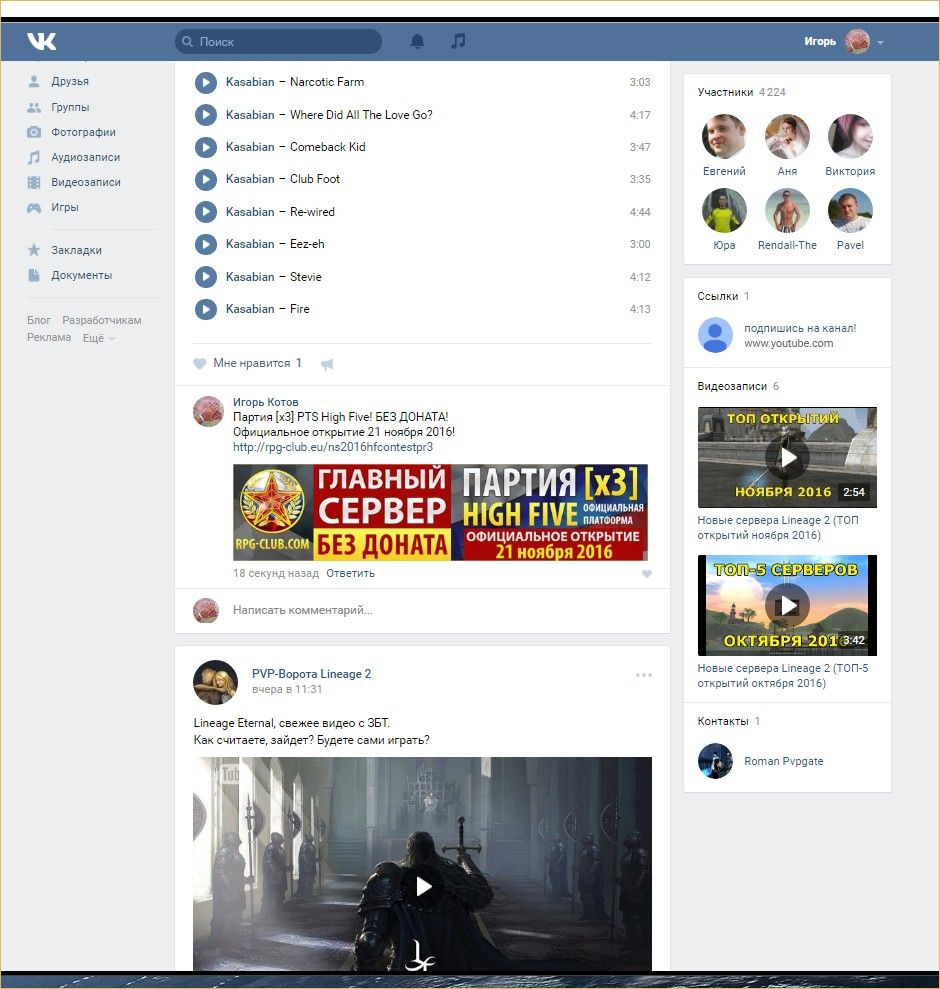This screenshot has width=940, height=989.
Task: Open Видеозаписи header in right panel
Action: click(x=737, y=387)
